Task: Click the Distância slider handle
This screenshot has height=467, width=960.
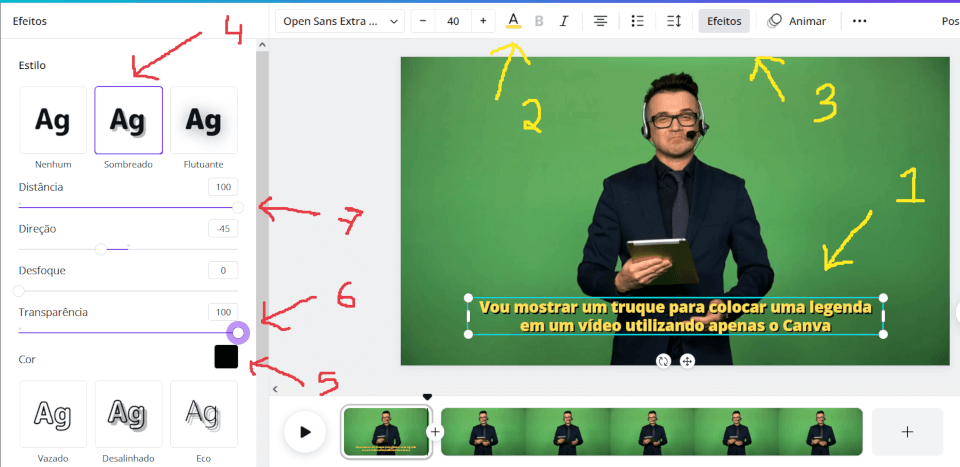Action: click(x=238, y=207)
